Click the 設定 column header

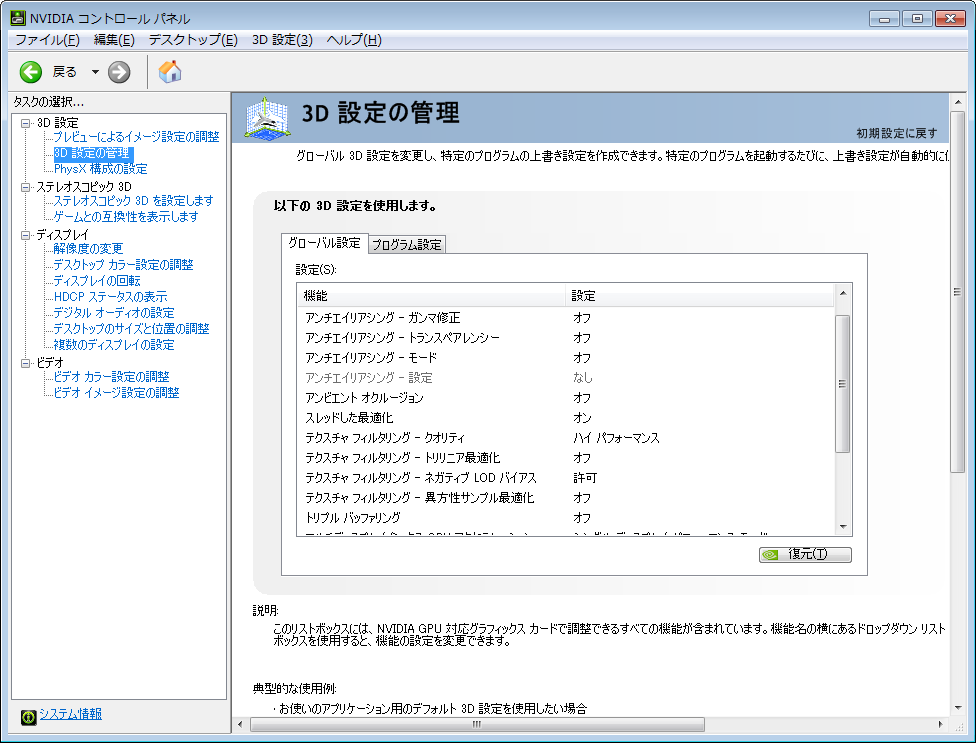(x=700, y=296)
